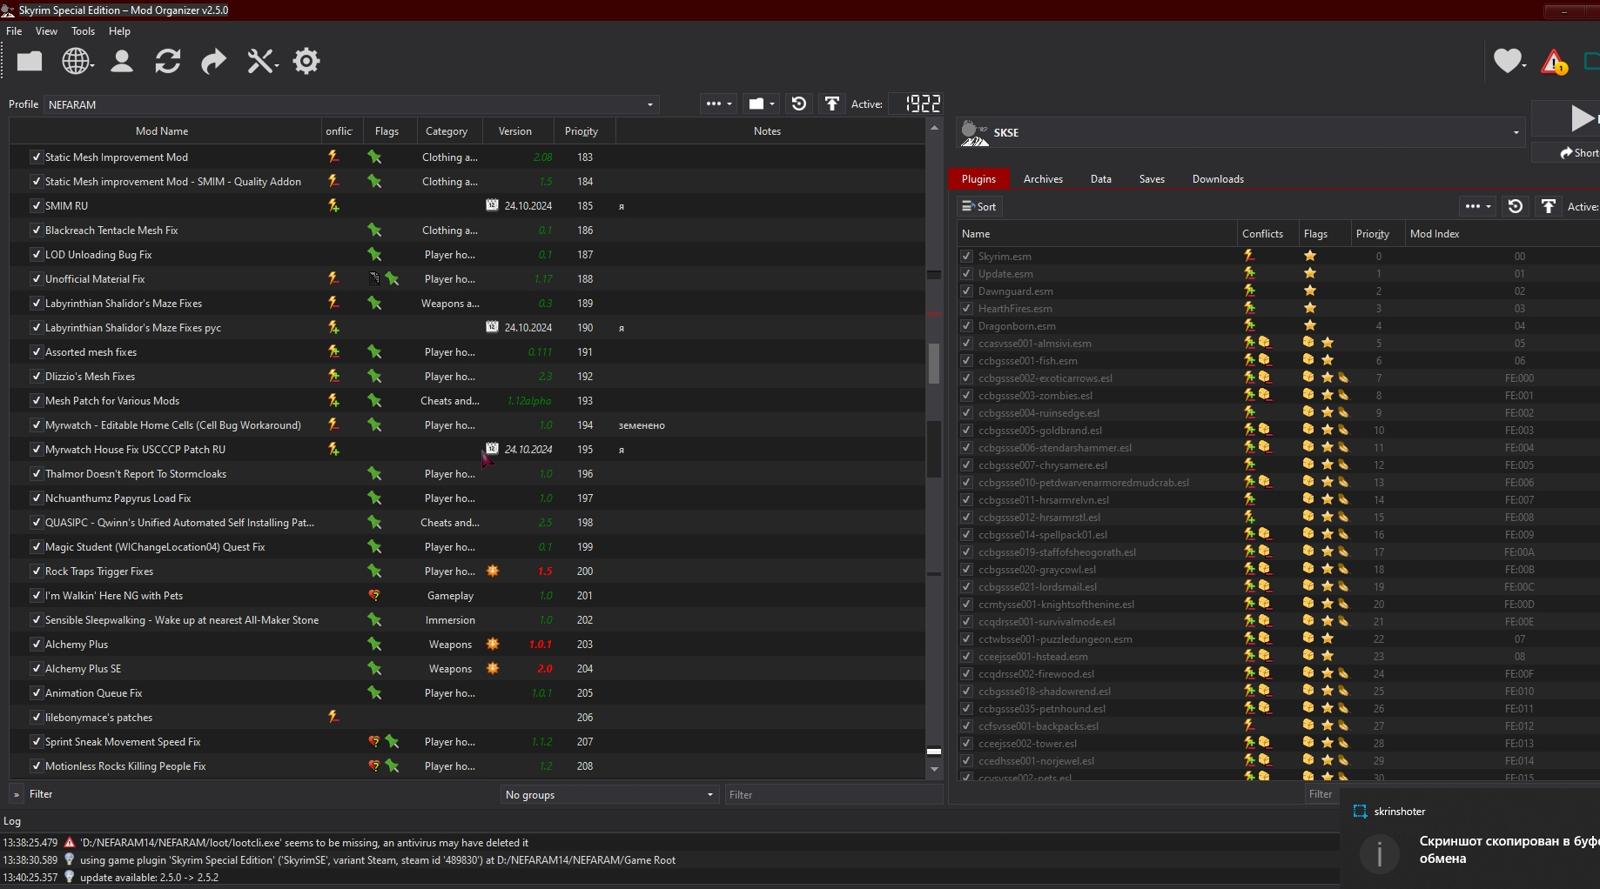Open the warning notifications triangle icon
1600x889 pixels.
(x=1554, y=62)
